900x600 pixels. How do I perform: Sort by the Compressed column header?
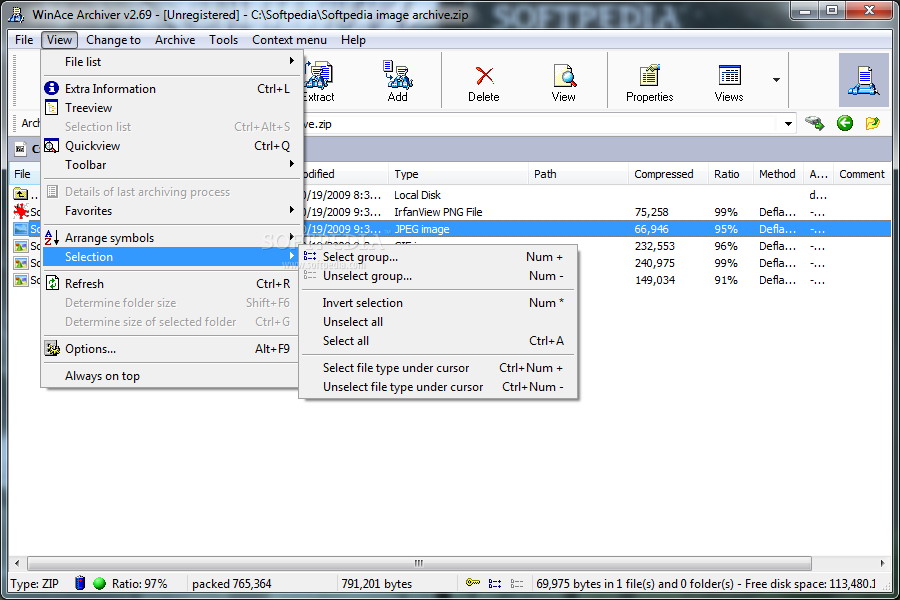click(668, 174)
